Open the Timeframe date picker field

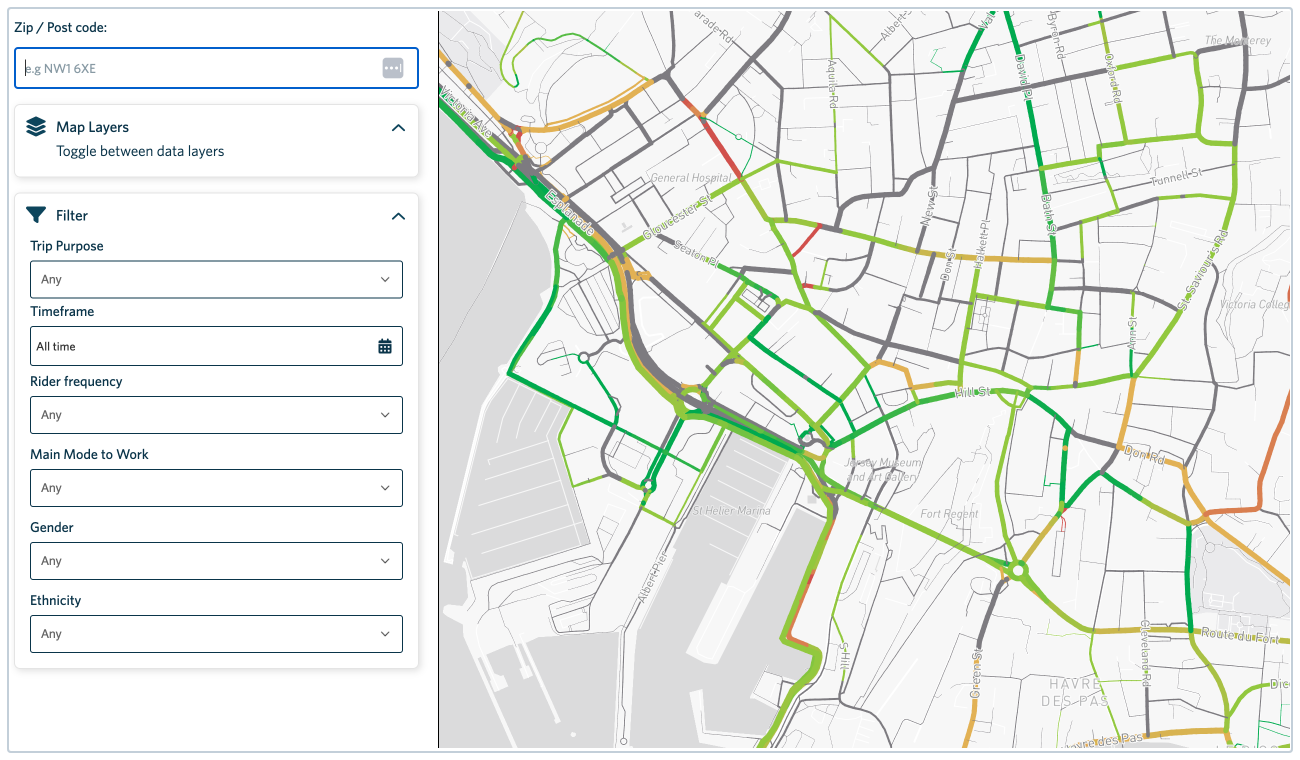[216, 346]
